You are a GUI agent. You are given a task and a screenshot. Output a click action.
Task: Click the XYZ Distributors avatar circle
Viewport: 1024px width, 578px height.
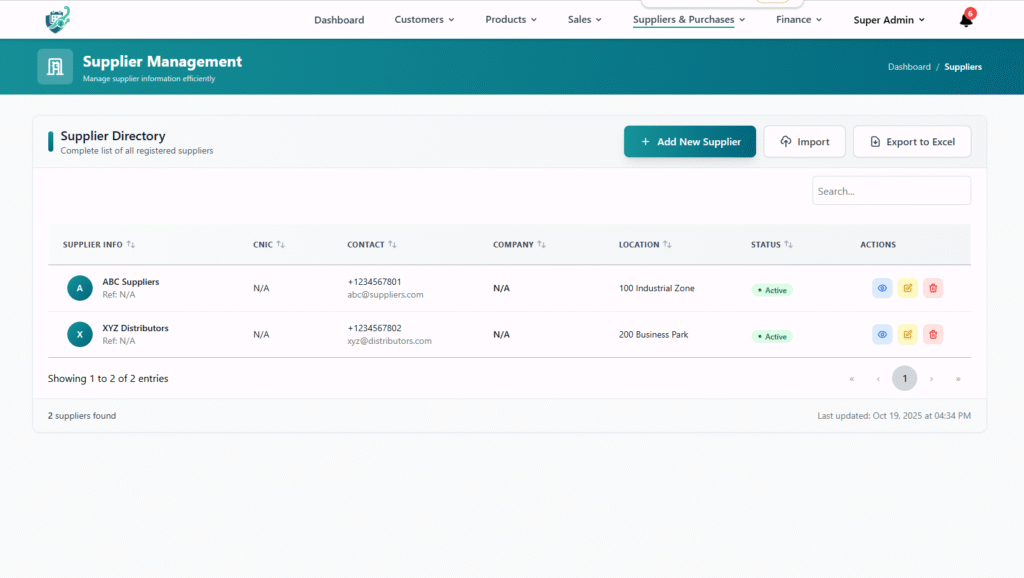pos(80,334)
